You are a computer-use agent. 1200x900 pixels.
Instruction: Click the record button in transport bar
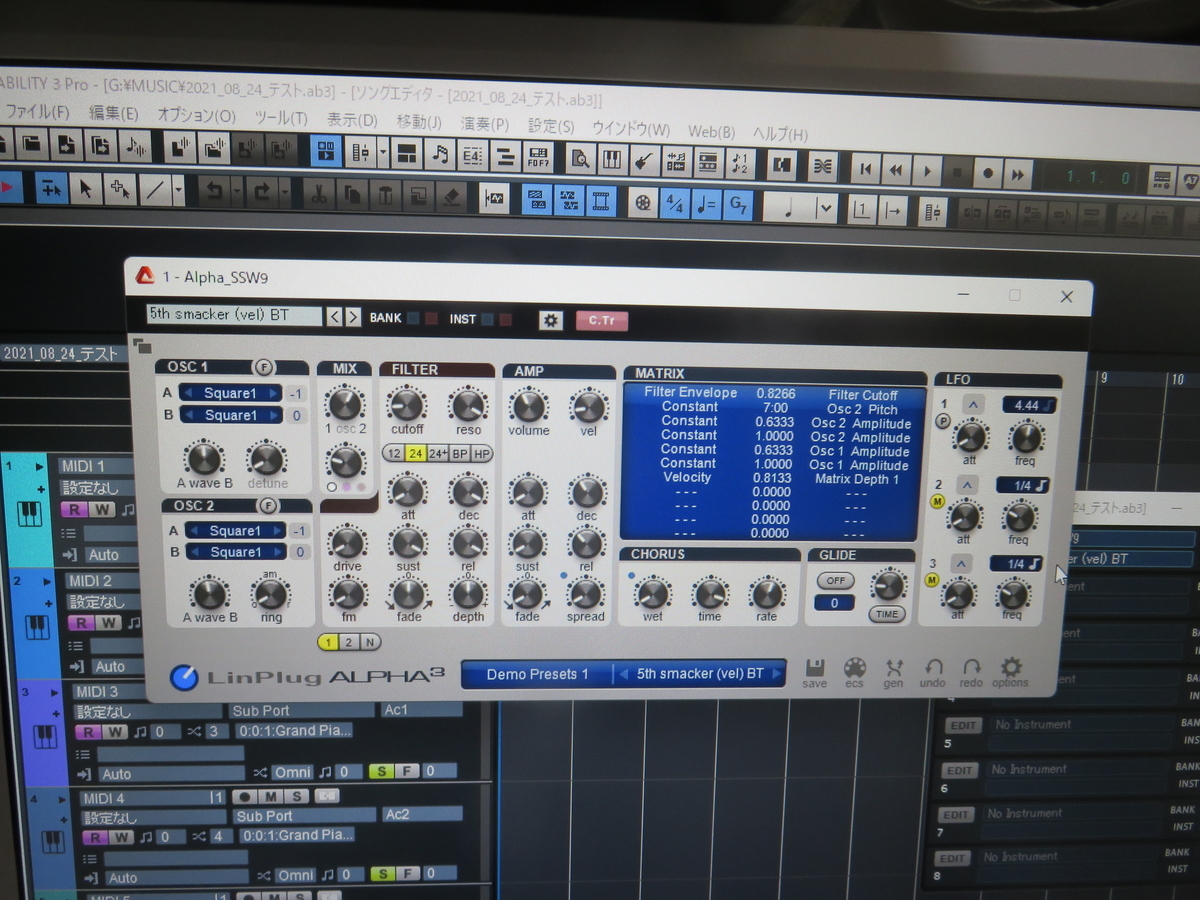[987, 173]
